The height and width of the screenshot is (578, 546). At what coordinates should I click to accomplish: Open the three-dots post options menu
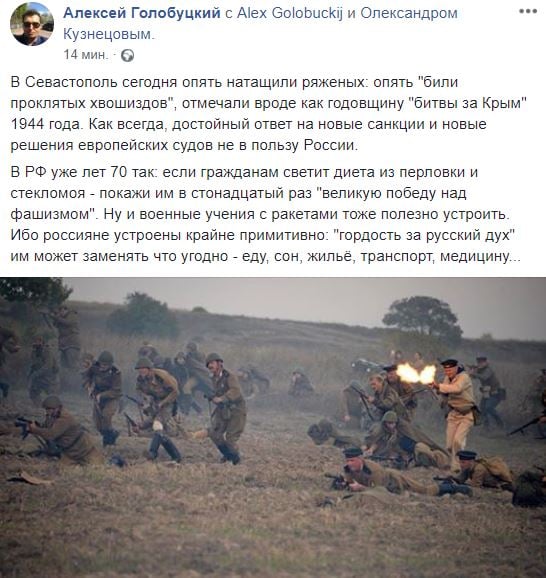click(528, 11)
